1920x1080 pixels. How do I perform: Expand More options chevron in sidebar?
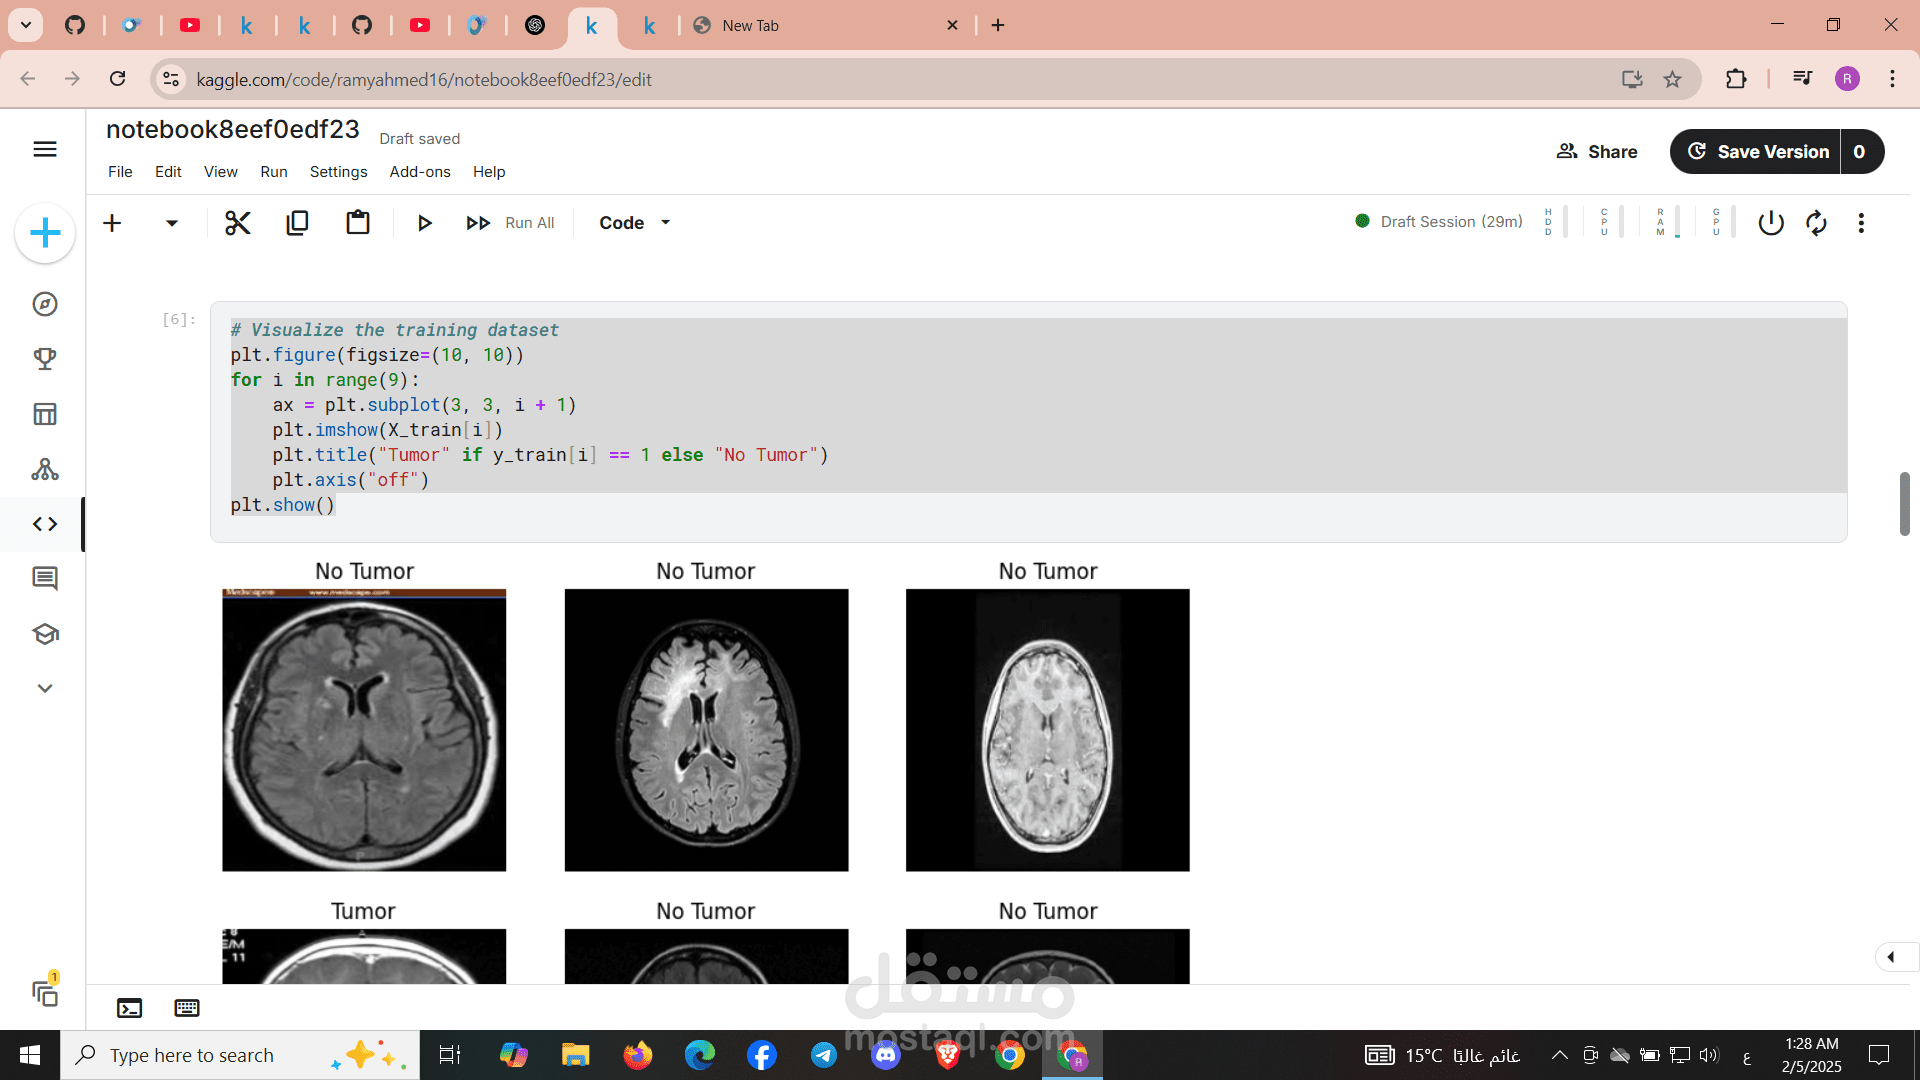(45, 688)
